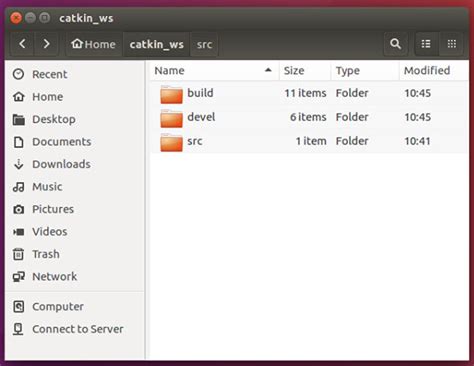
Task: Select the src folder row
Action: pyautogui.click(x=309, y=141)
